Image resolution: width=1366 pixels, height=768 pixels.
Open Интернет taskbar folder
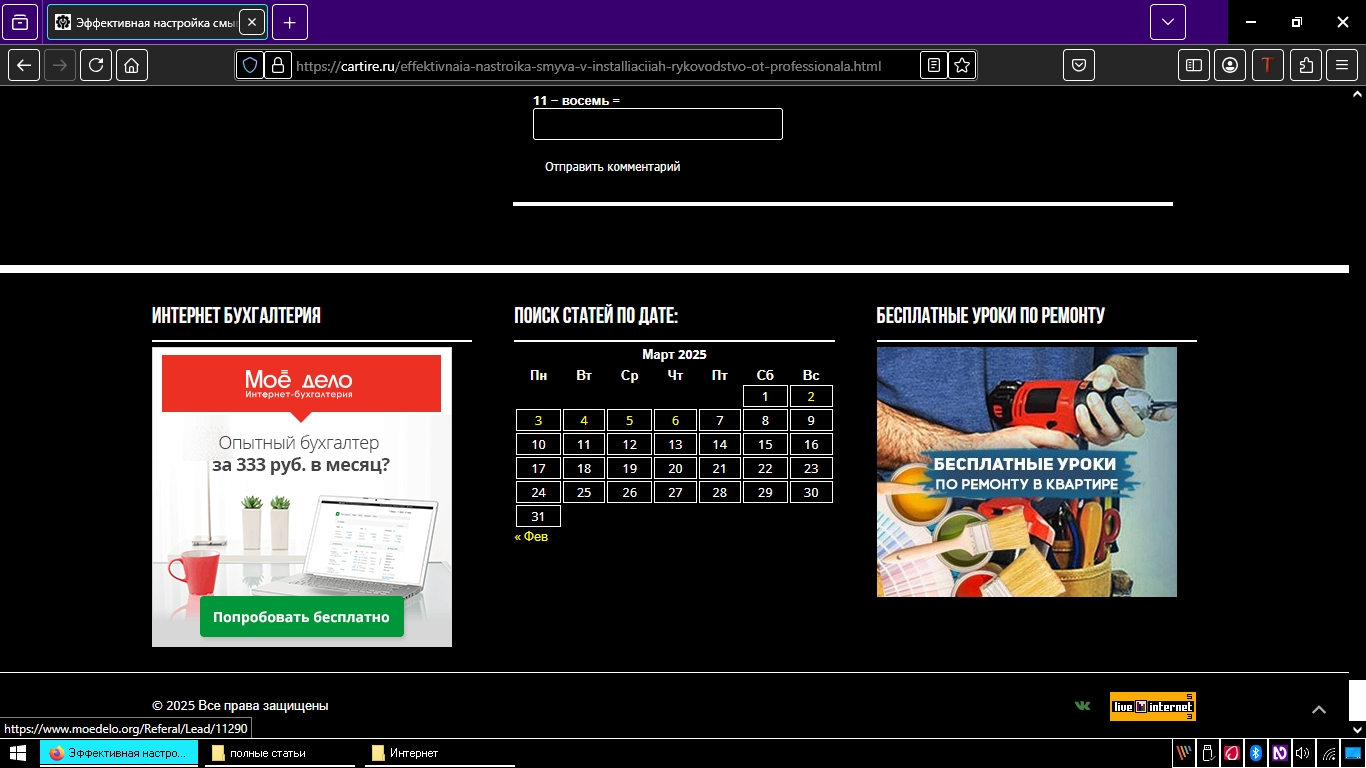[x=440, y=753]
